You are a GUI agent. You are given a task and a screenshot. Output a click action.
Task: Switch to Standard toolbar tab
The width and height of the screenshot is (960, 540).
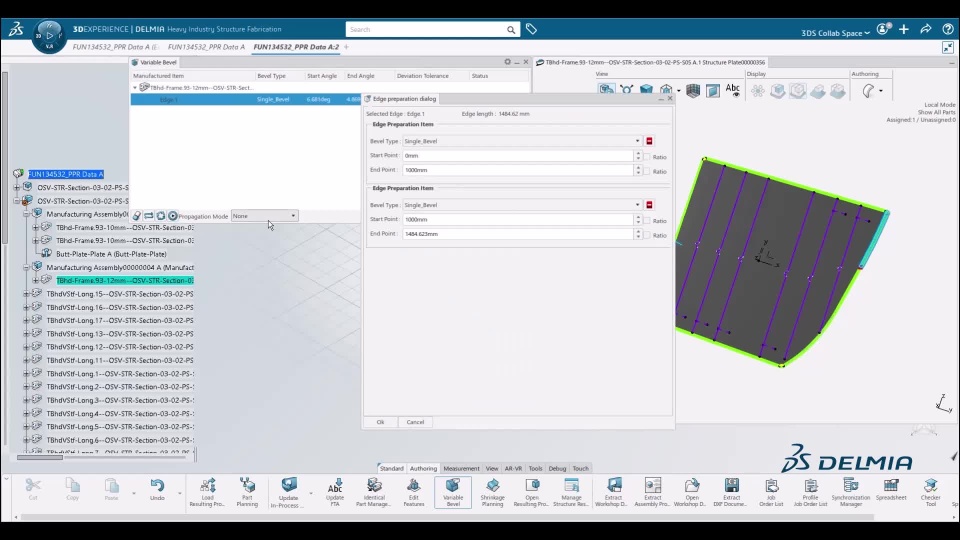391,468
